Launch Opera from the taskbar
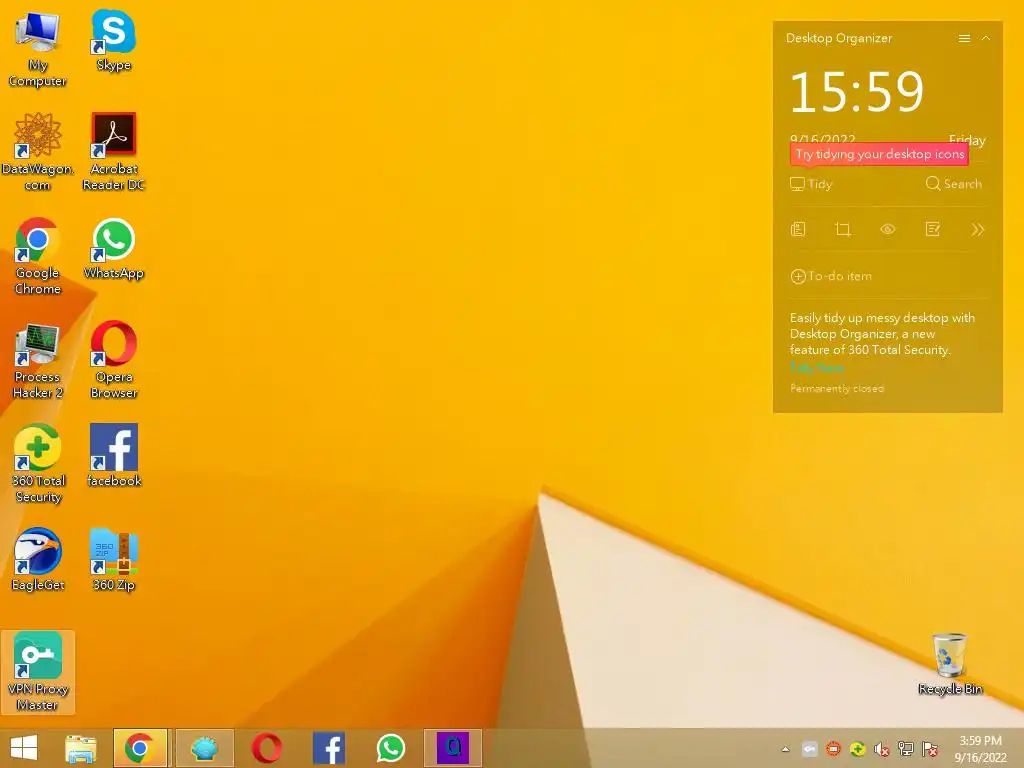The height and width of the screenshot is (768, 1024). tap(267, 748)
